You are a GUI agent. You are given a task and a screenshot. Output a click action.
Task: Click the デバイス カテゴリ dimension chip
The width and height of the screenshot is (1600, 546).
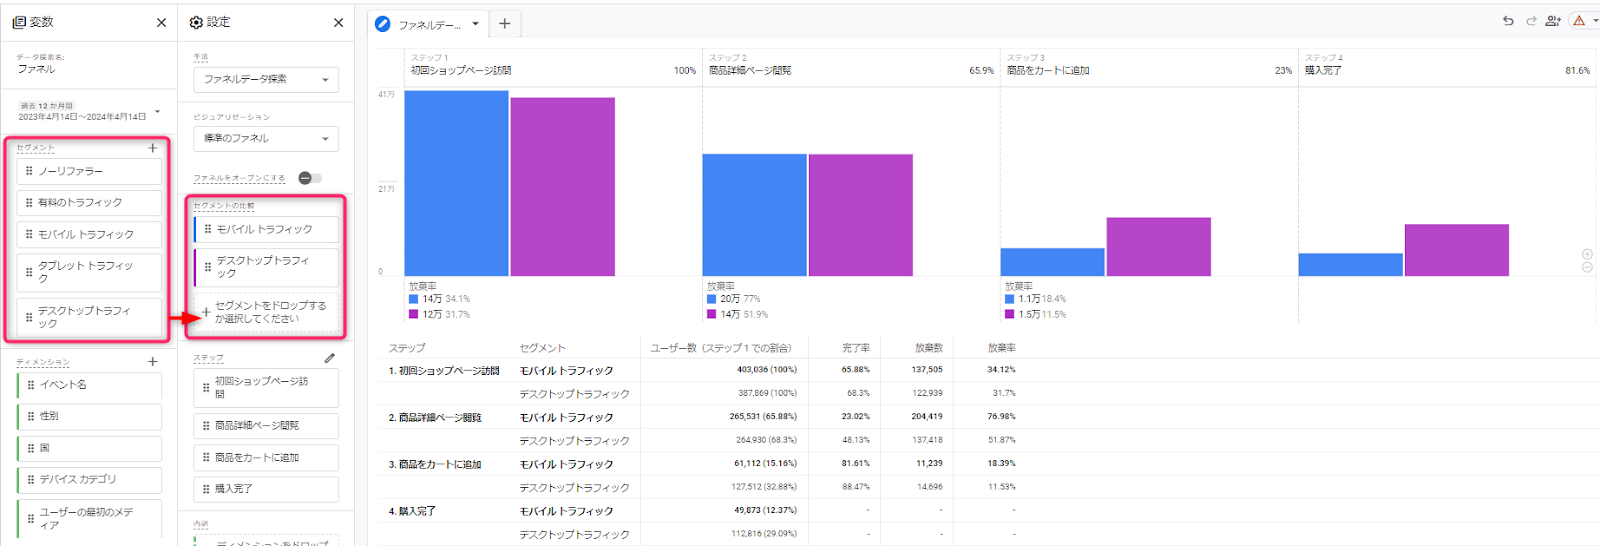89,480
